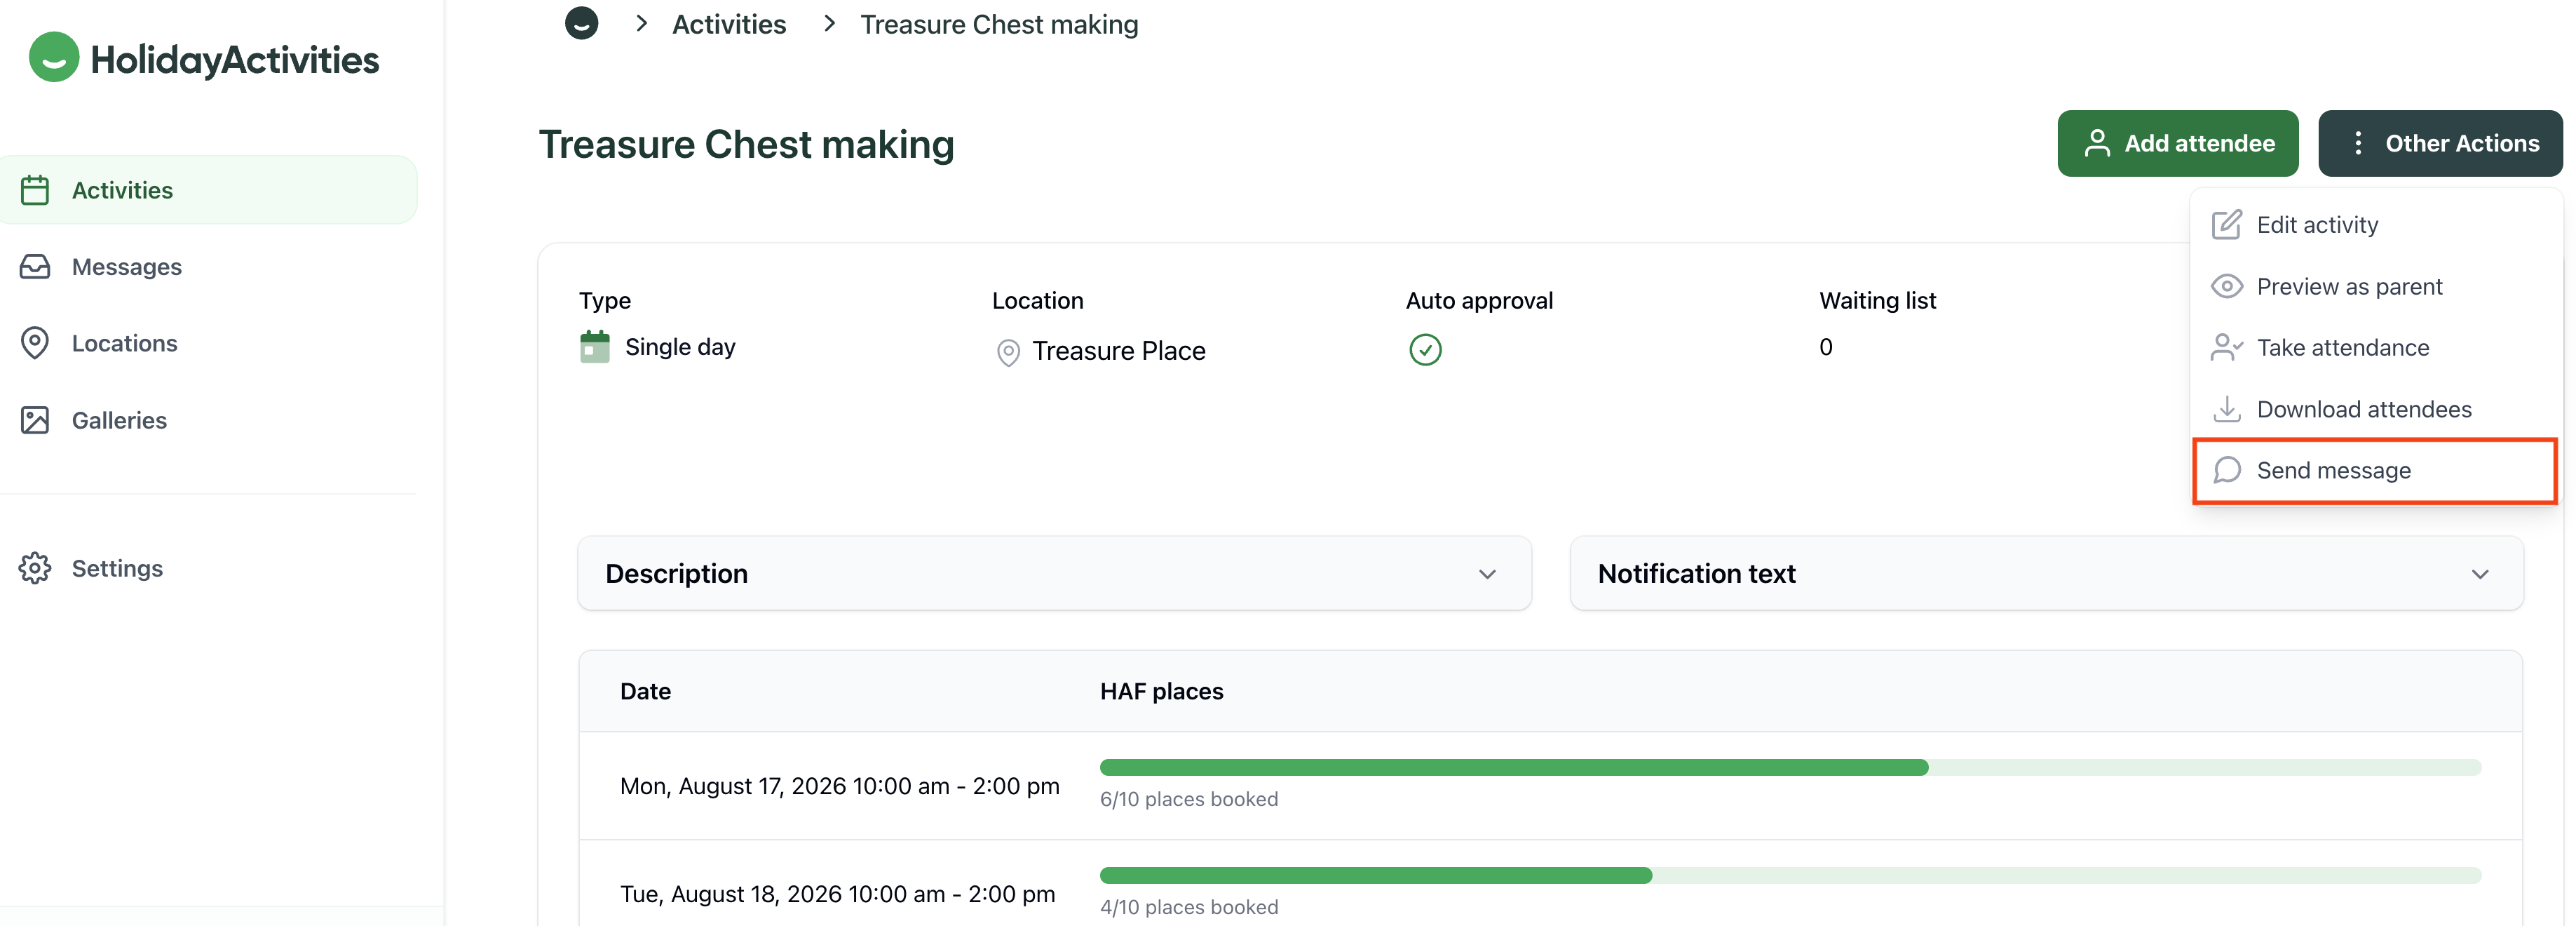This screenshot has width=2576, height=926.
Task: Choose Download attendees from the menu
Action: (x=2375, y=409)
